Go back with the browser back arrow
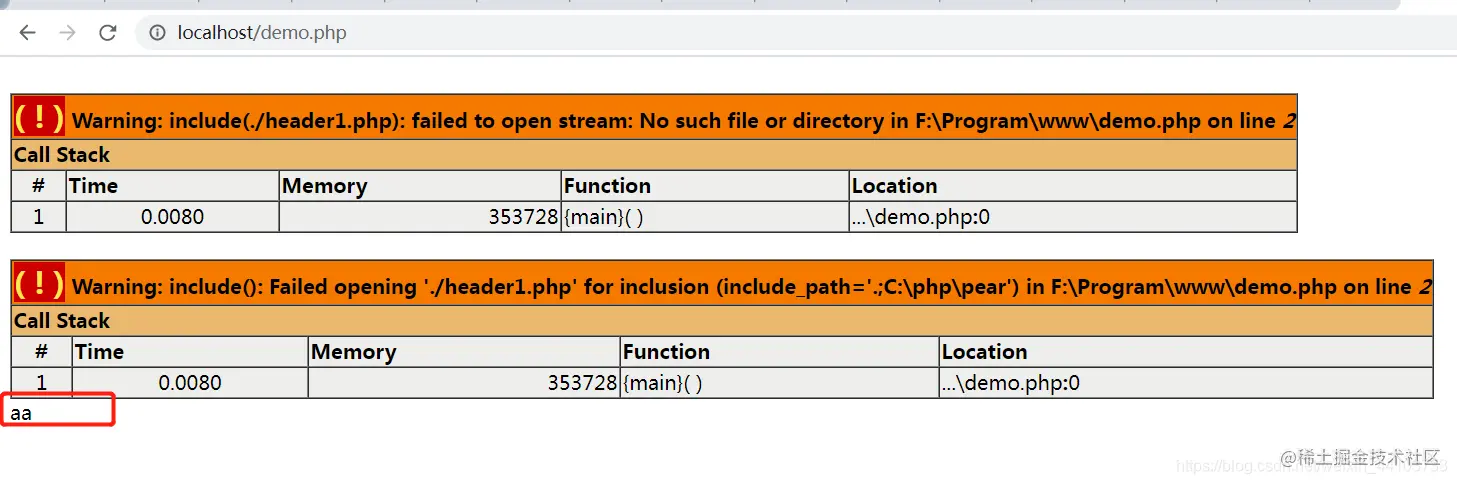 point(27,33)
